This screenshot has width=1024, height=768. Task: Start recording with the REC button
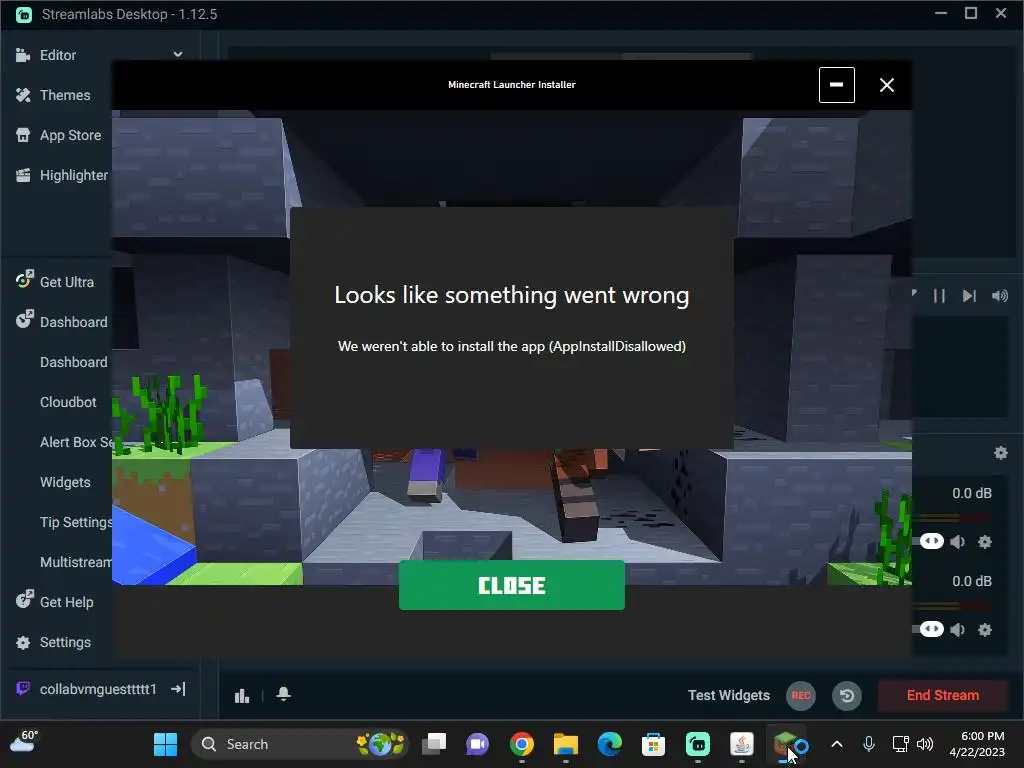pos(801,696)
